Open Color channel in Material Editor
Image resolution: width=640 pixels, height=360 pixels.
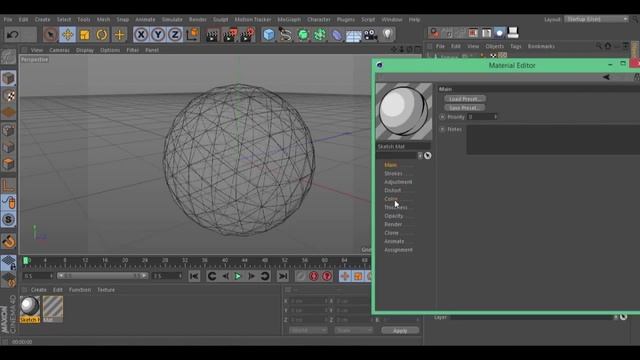coord(391,199)
